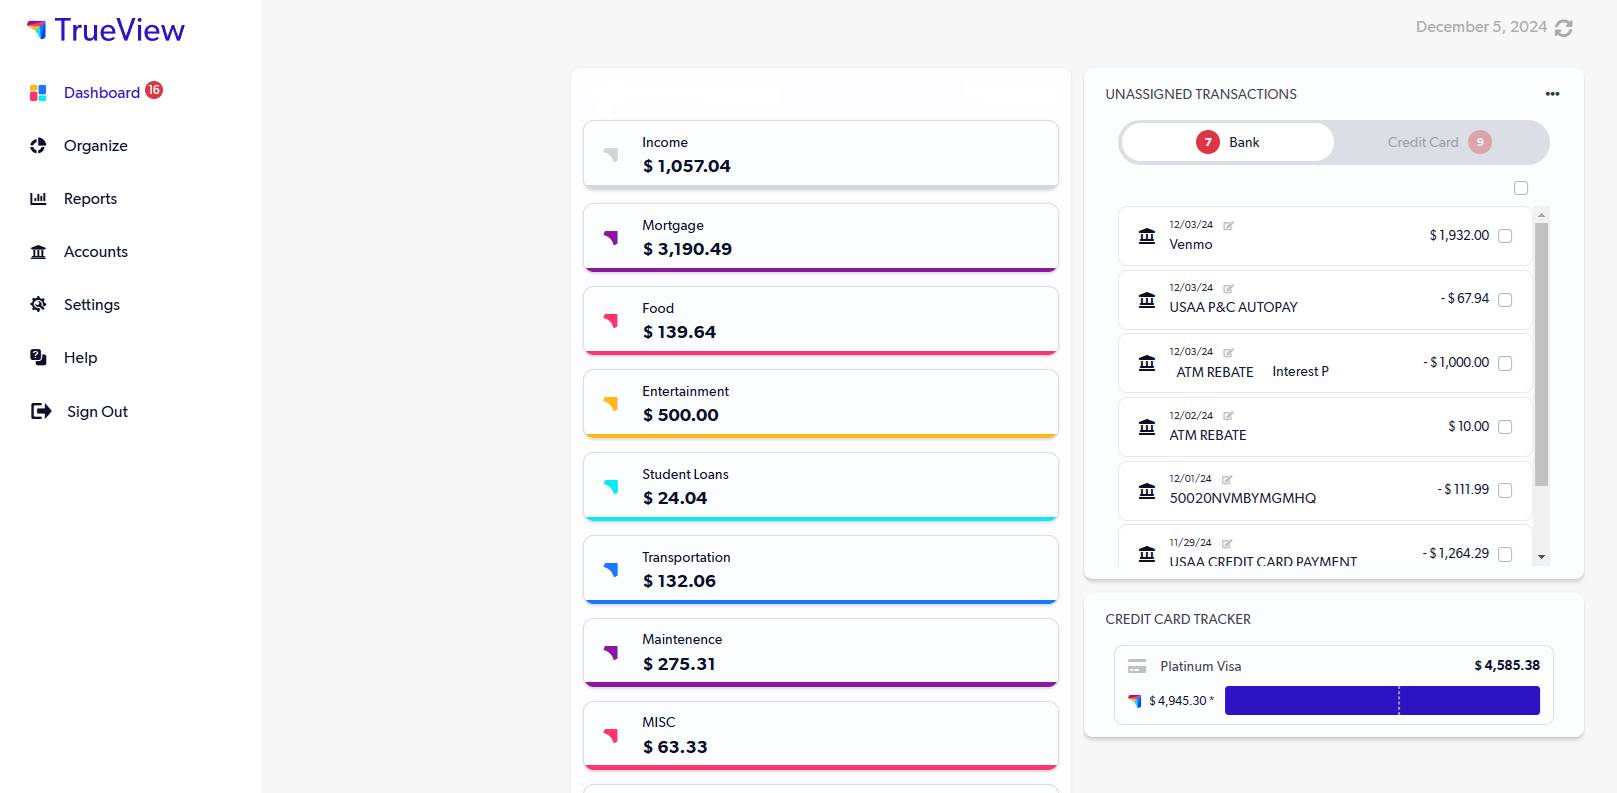The image size is (1617, 793).
Task: Open the Student Loans $24.04 card
Action: 821,486
